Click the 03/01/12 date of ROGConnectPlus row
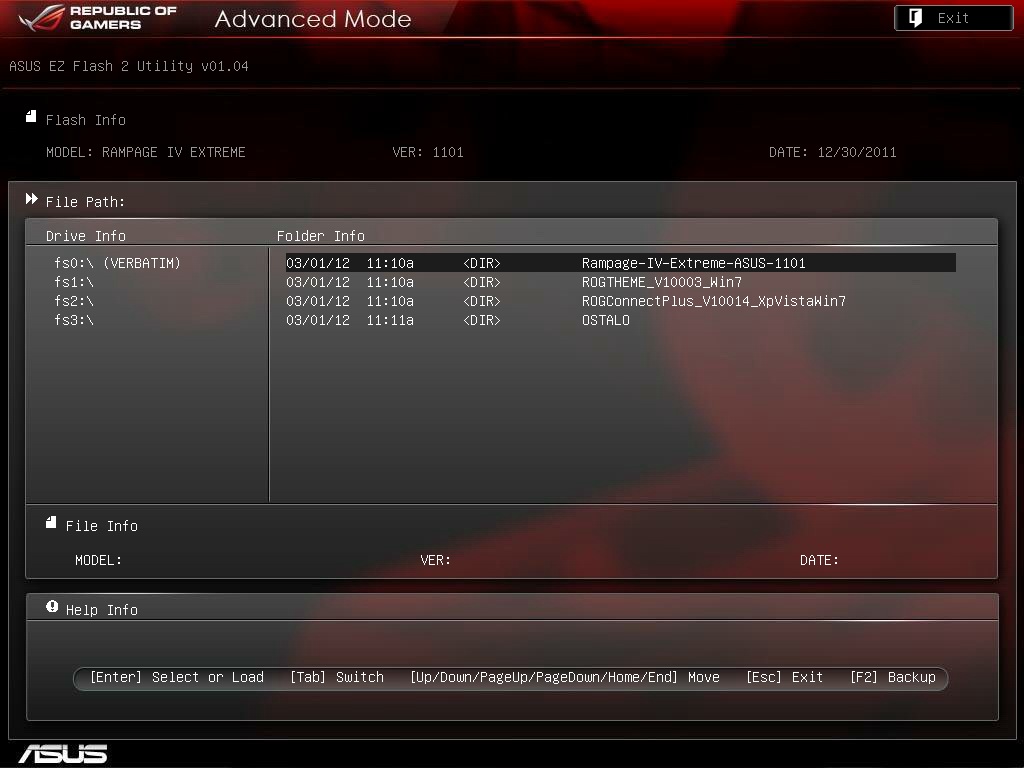 click(x=318, y=301)
